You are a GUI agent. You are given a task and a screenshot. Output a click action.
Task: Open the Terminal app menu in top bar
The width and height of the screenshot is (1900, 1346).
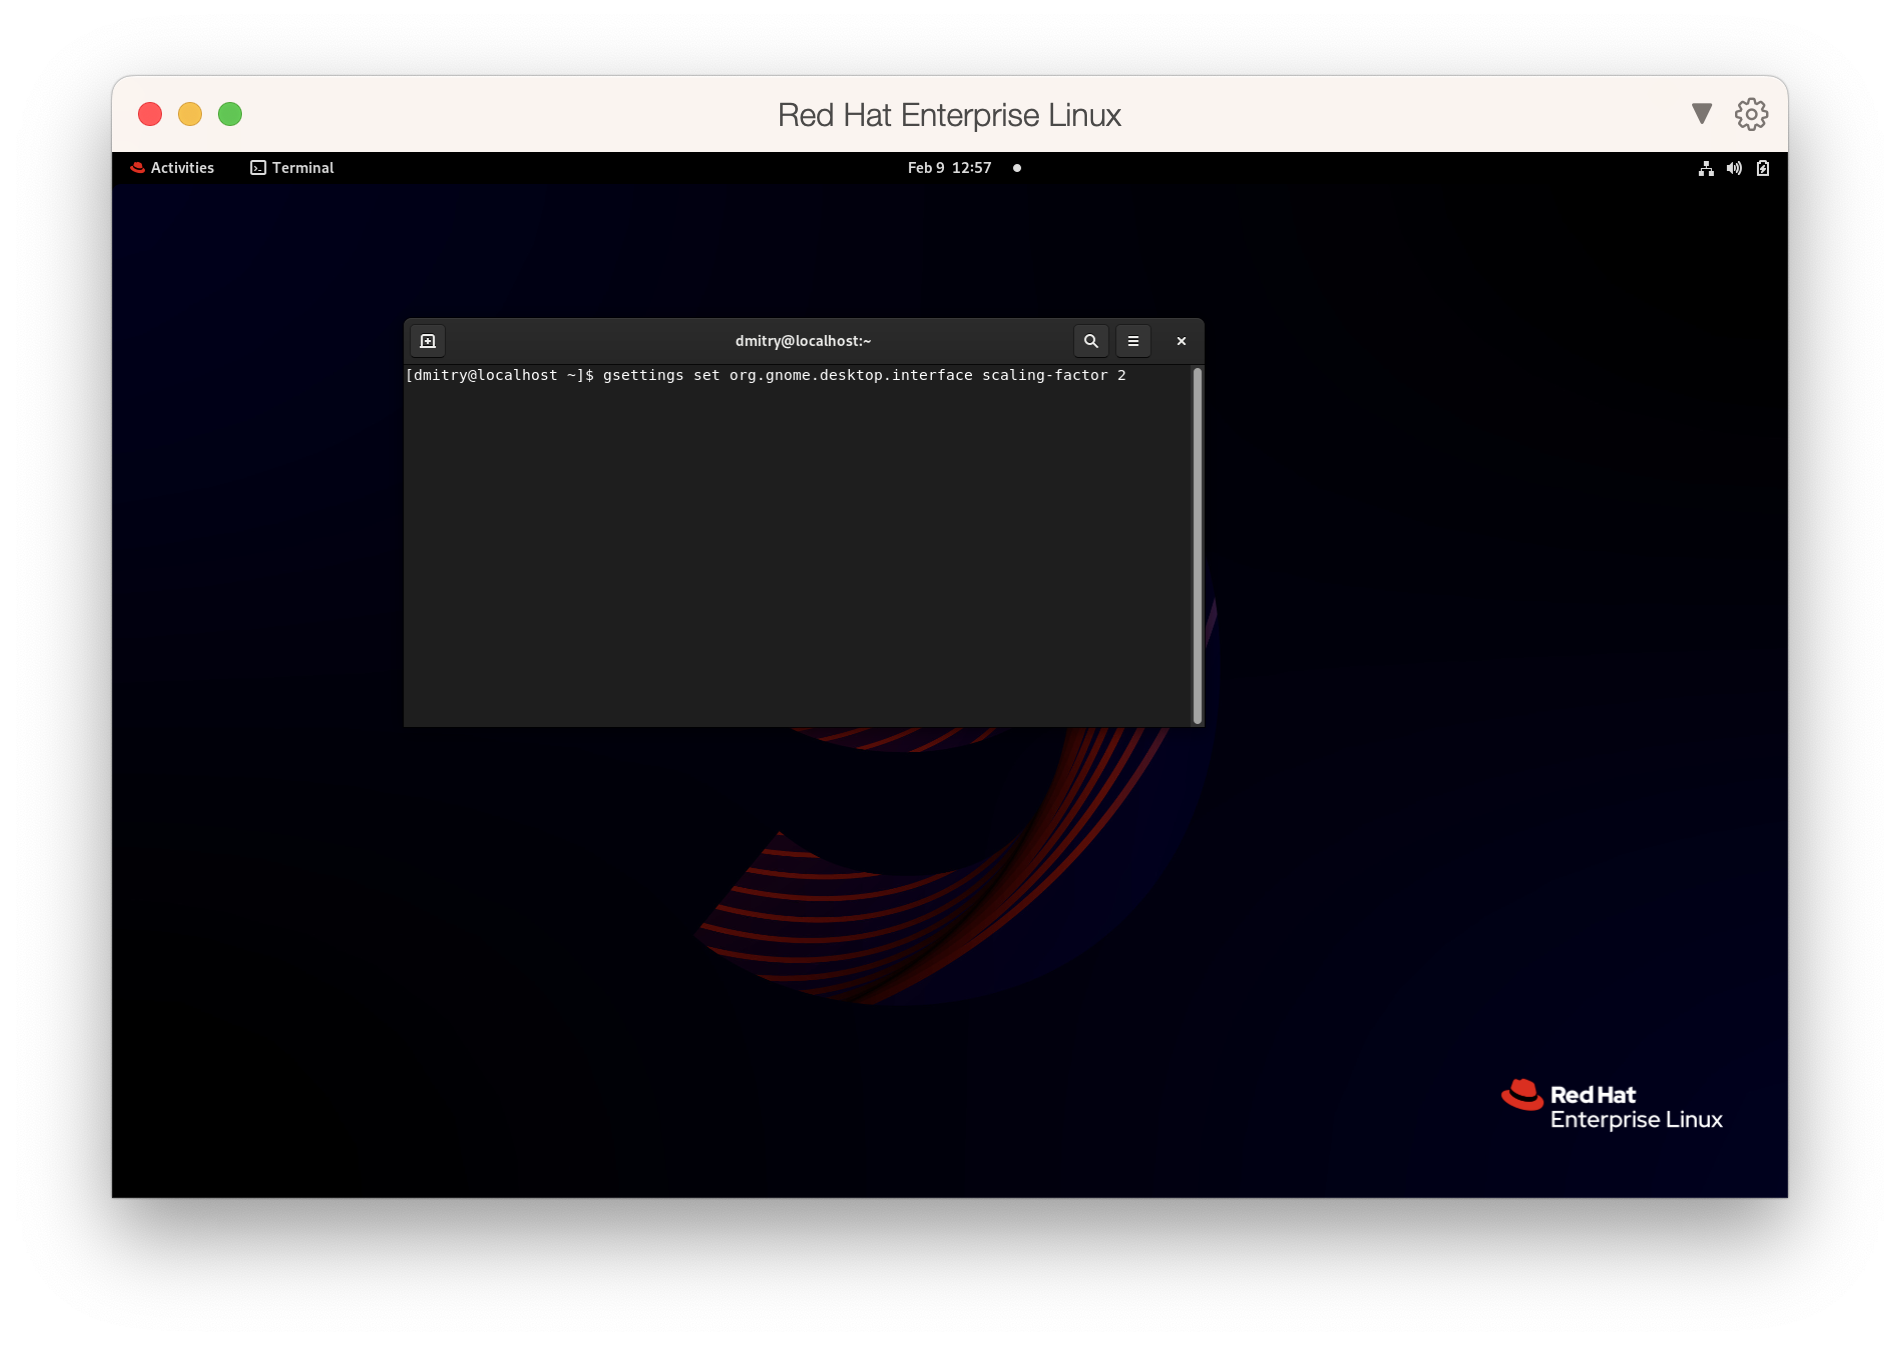click(x=292, y=168)
